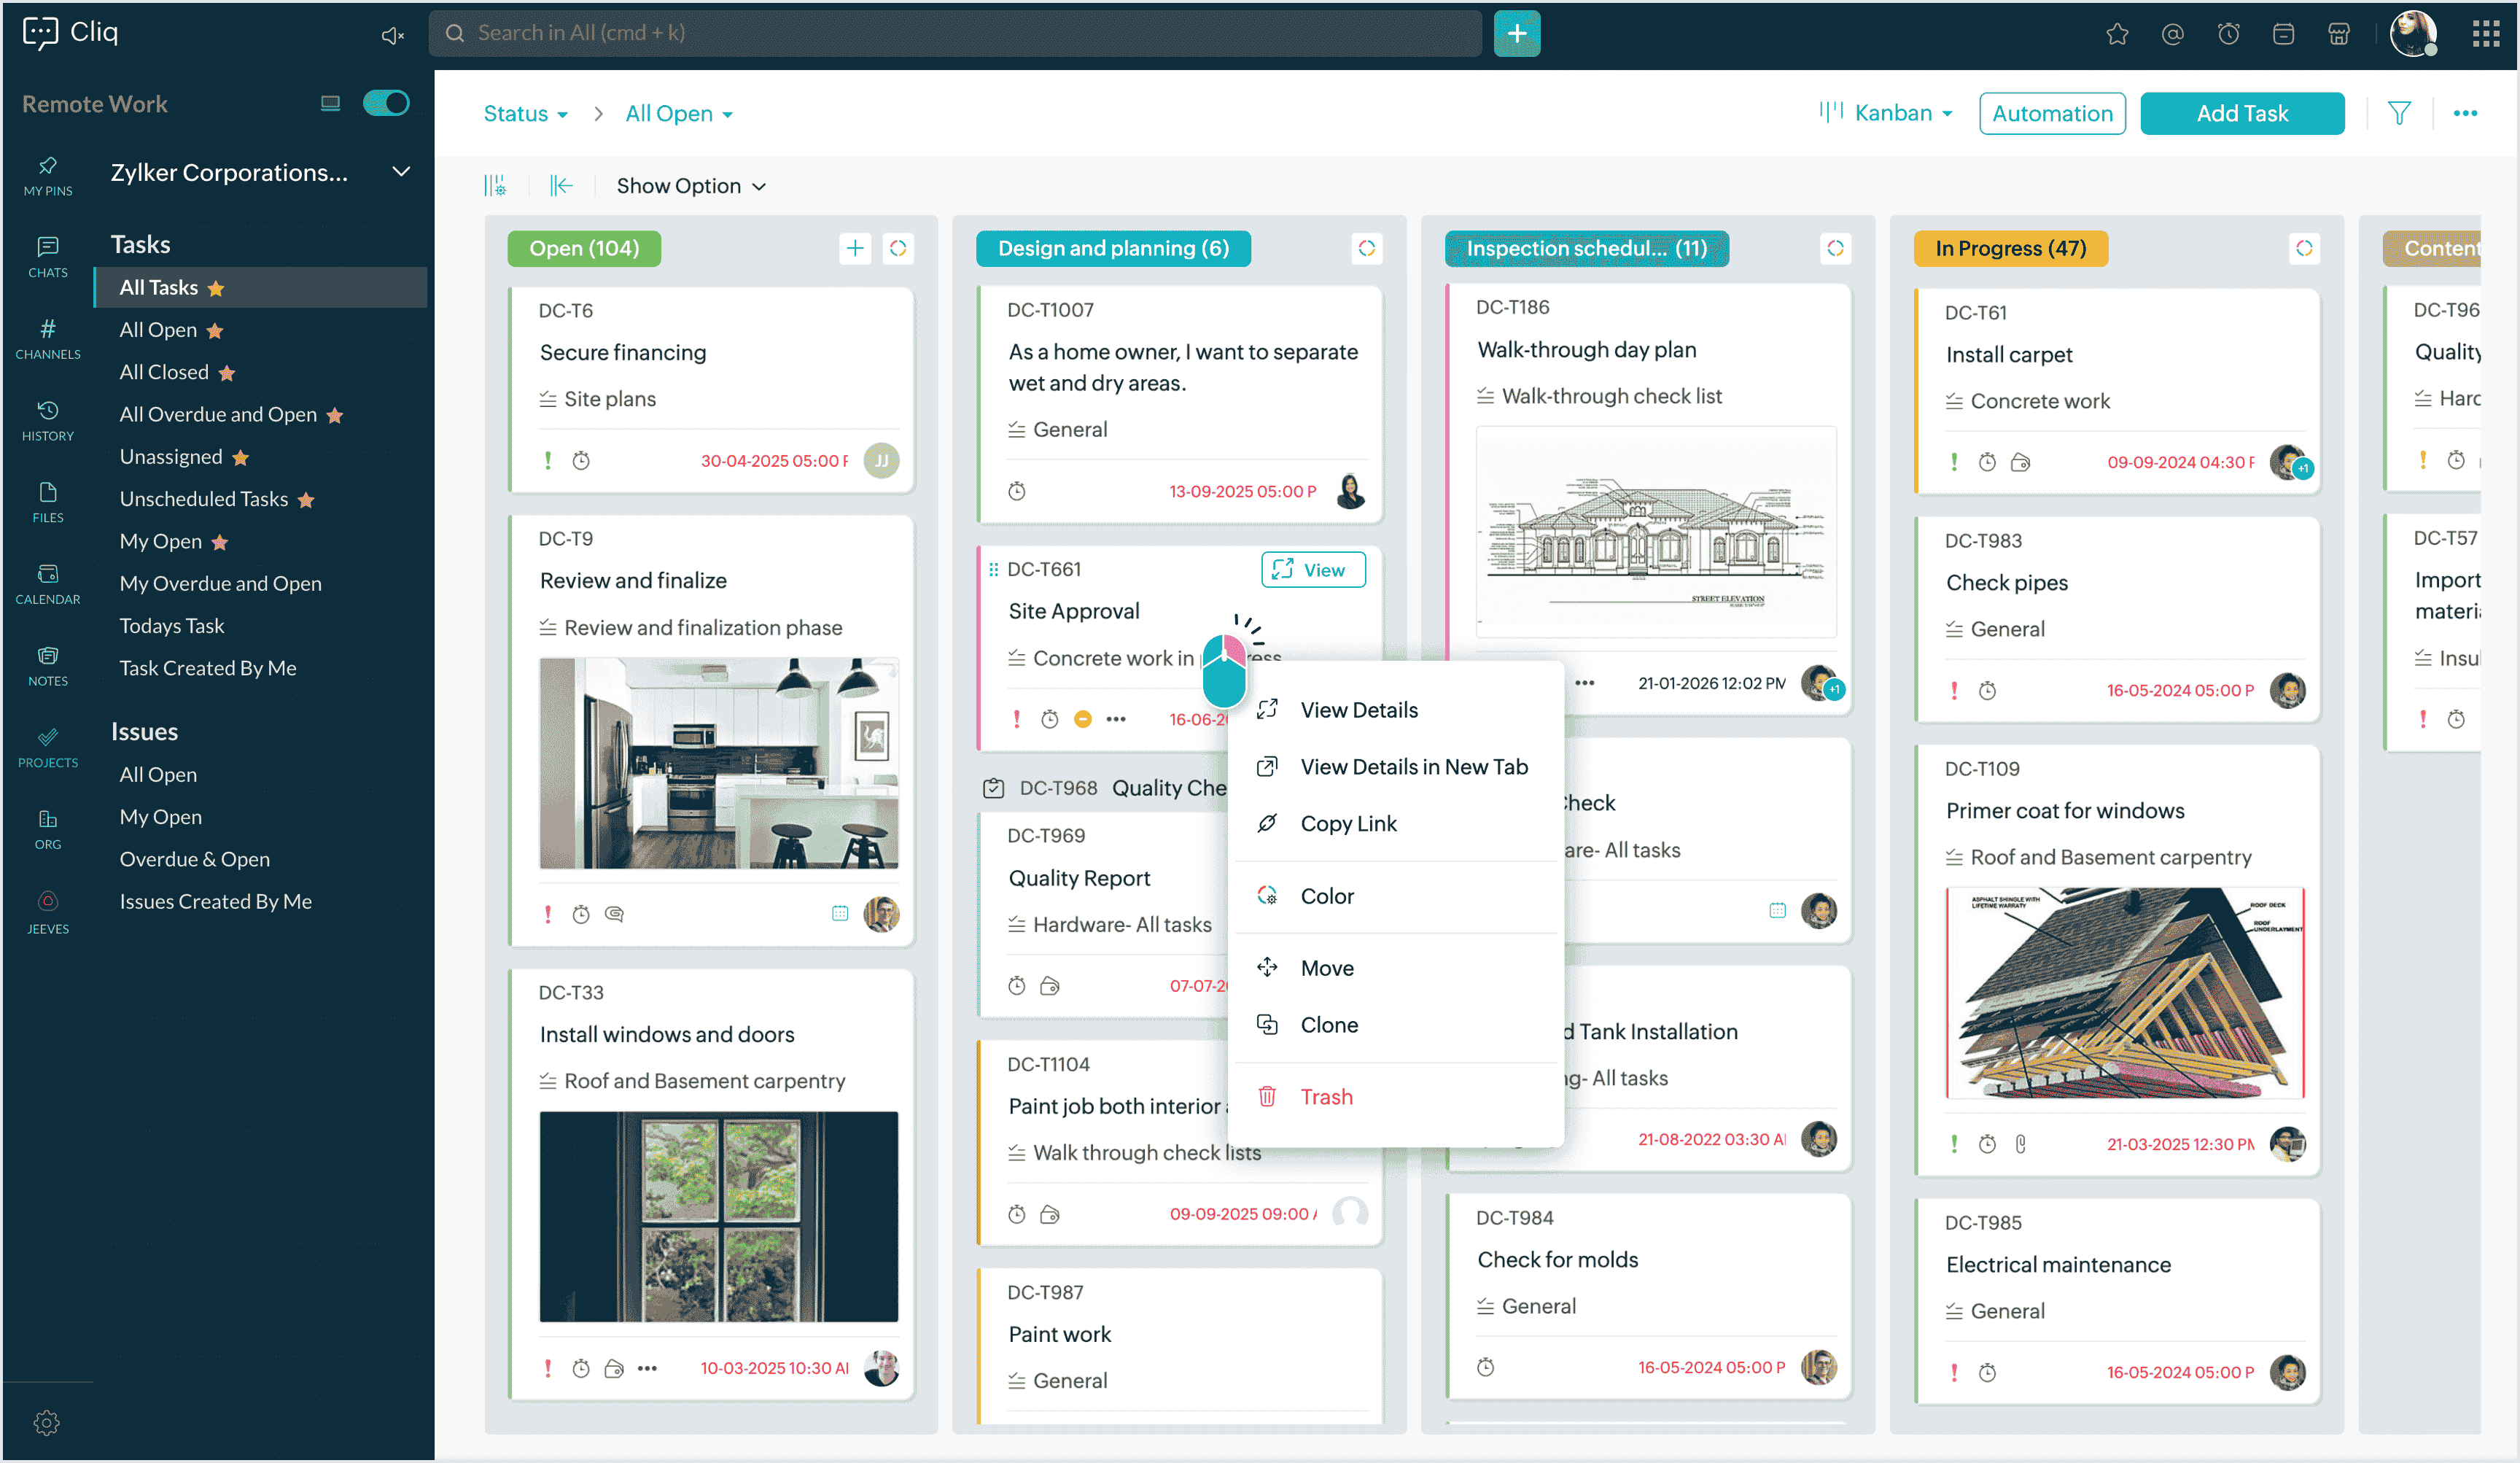Image resolution: width=2520 pixels, height=1463 pixels.
Task: Open the Chats sidebar icon
Action: (x=47, y=256)
